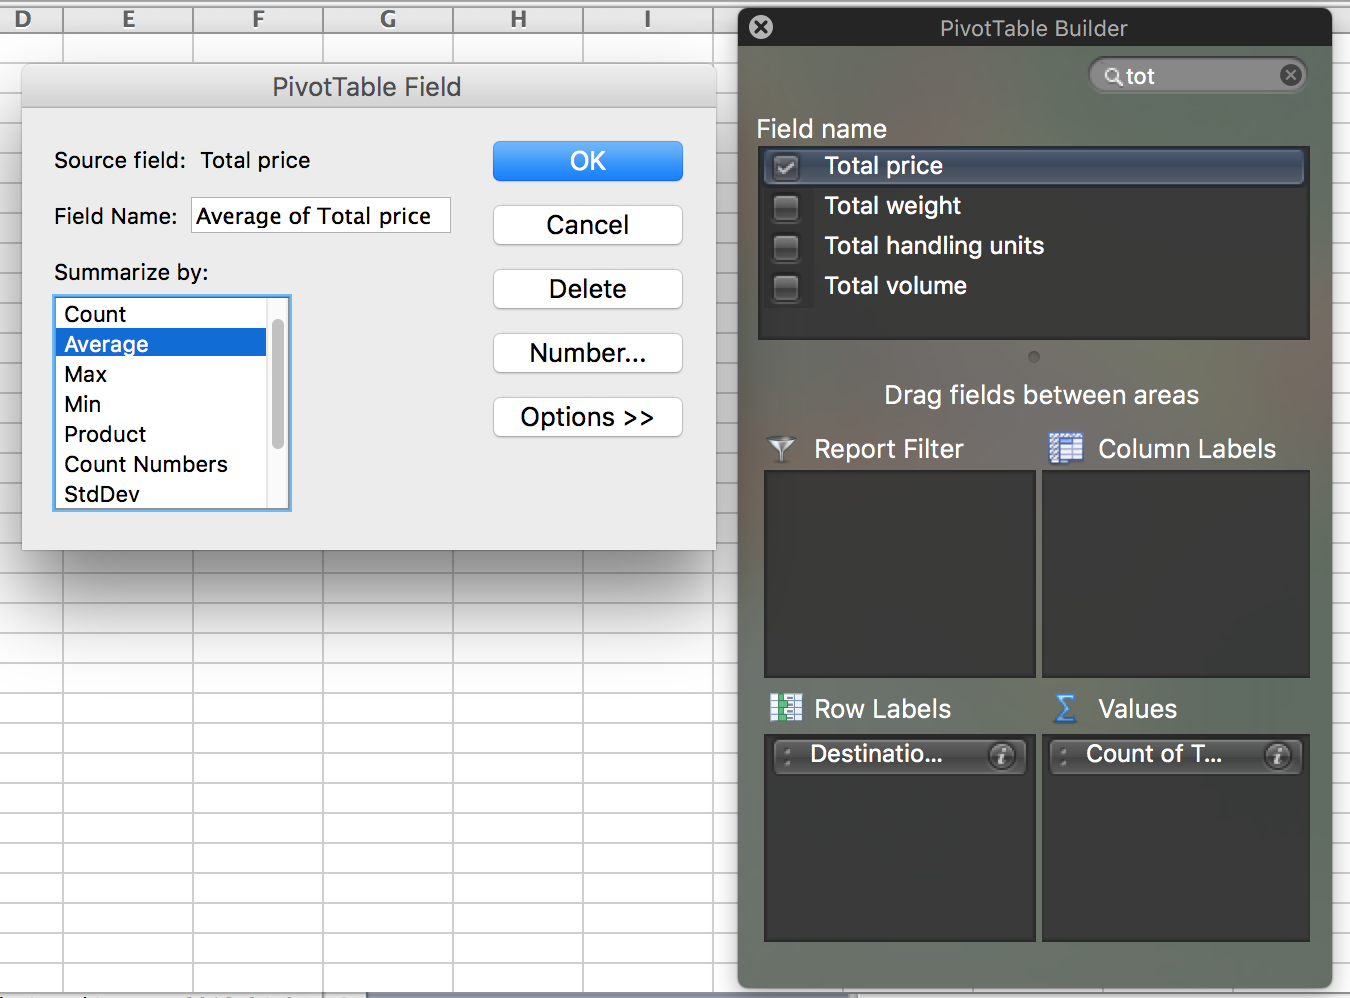1350x998 pixels.
Task: Click the Values sigma icon
Action: click(x=1065, y=709)
